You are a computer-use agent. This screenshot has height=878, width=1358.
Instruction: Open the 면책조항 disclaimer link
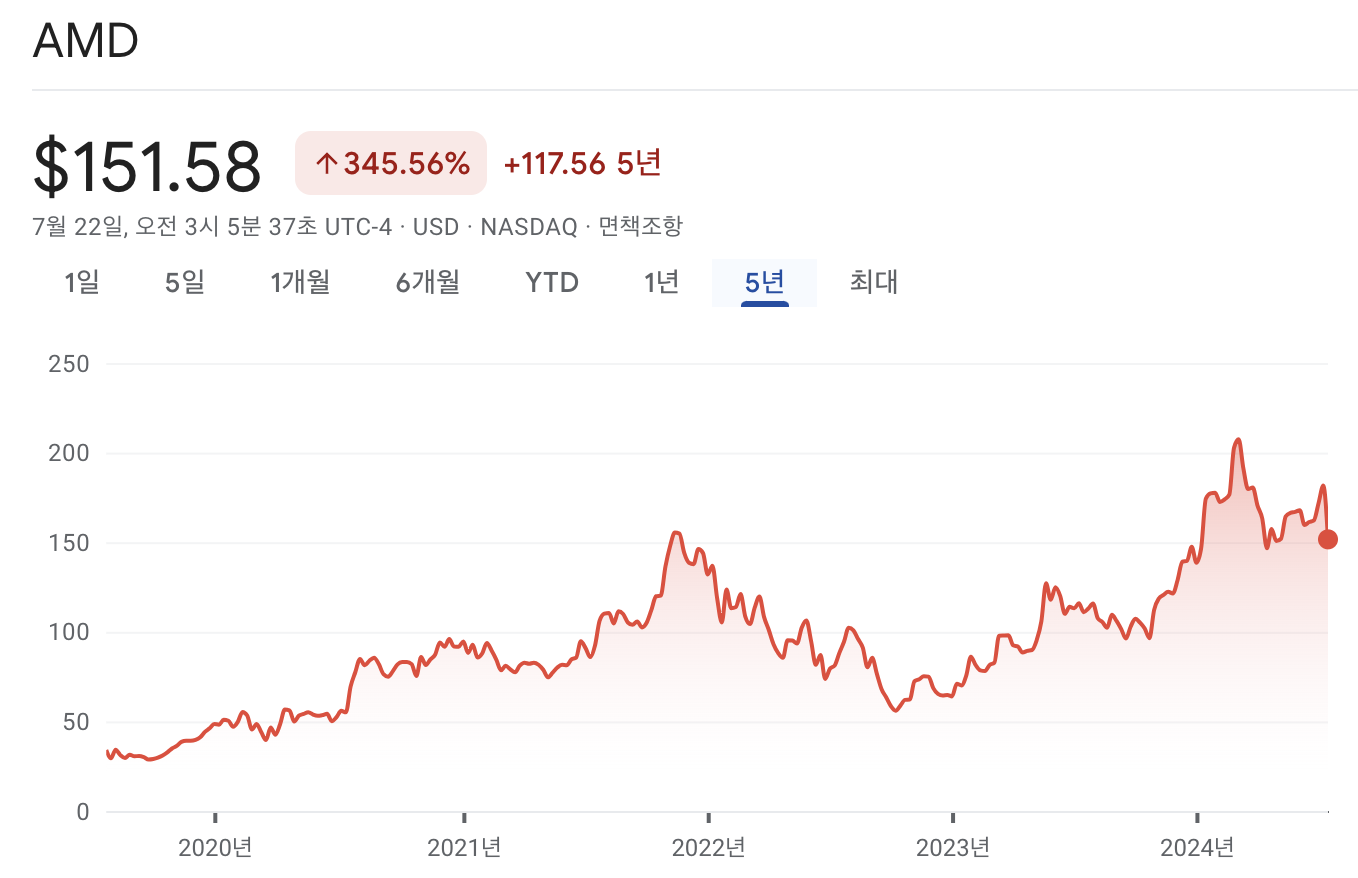[643, 226]
